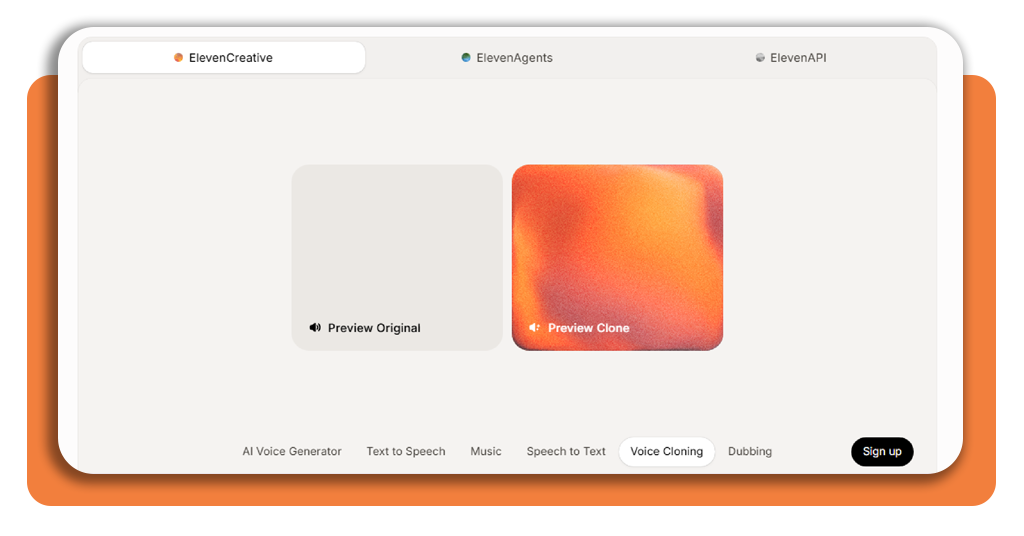The image size is (1024, 536).
Task: Click the gray dot icon beside ElevenAPI
Action: click(760, 57)
